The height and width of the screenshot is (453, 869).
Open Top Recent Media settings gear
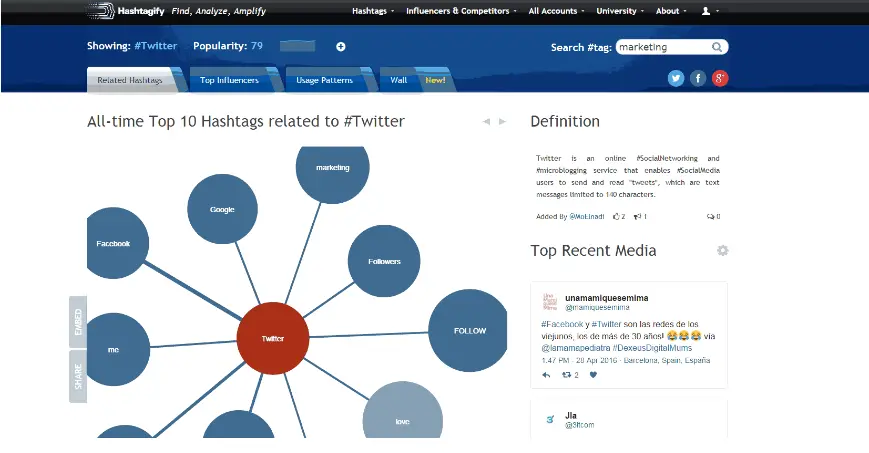(x=722, y=250)
